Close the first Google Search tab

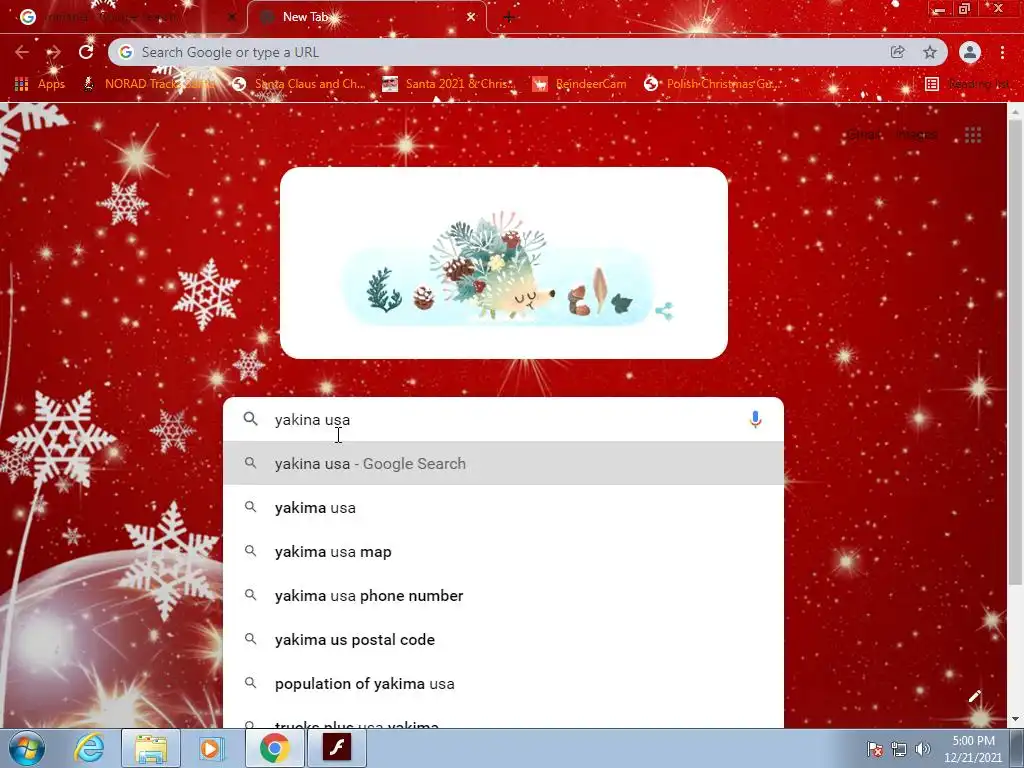pos(231,18)
